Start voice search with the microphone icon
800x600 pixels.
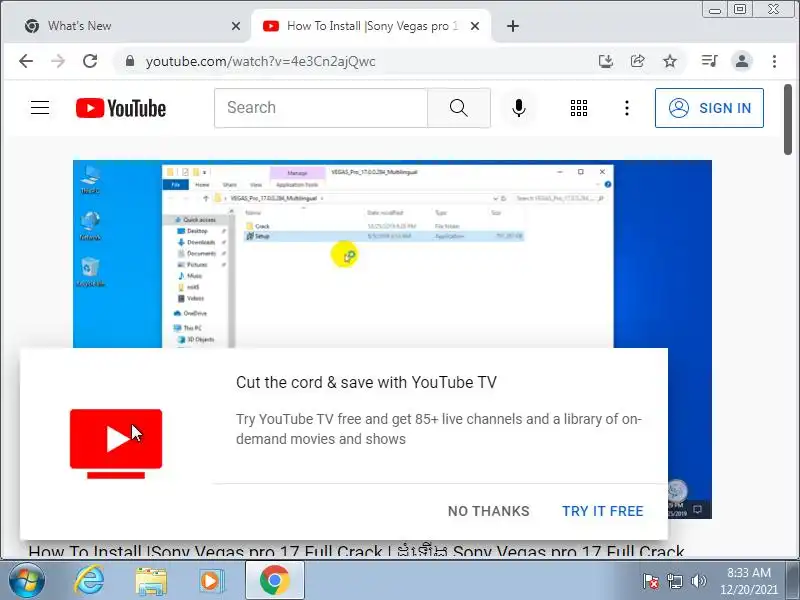point(519,108)
